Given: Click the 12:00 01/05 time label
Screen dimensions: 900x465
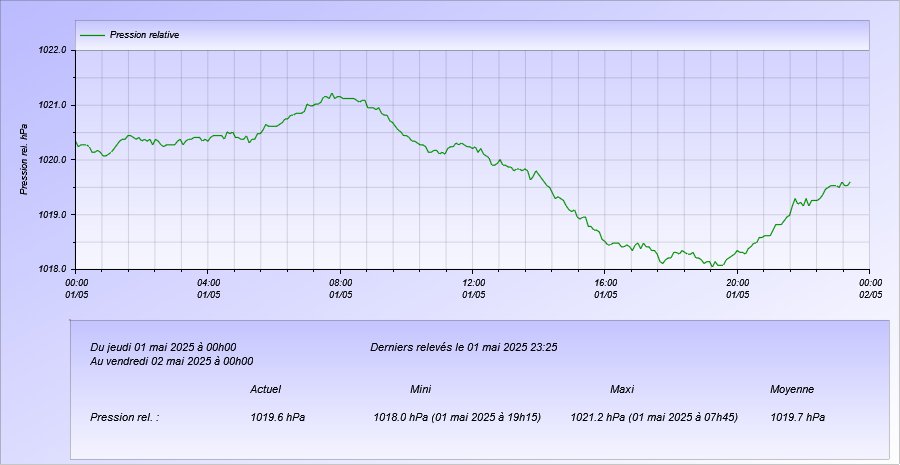Looking at the screenshot, I should click(473, 288).
